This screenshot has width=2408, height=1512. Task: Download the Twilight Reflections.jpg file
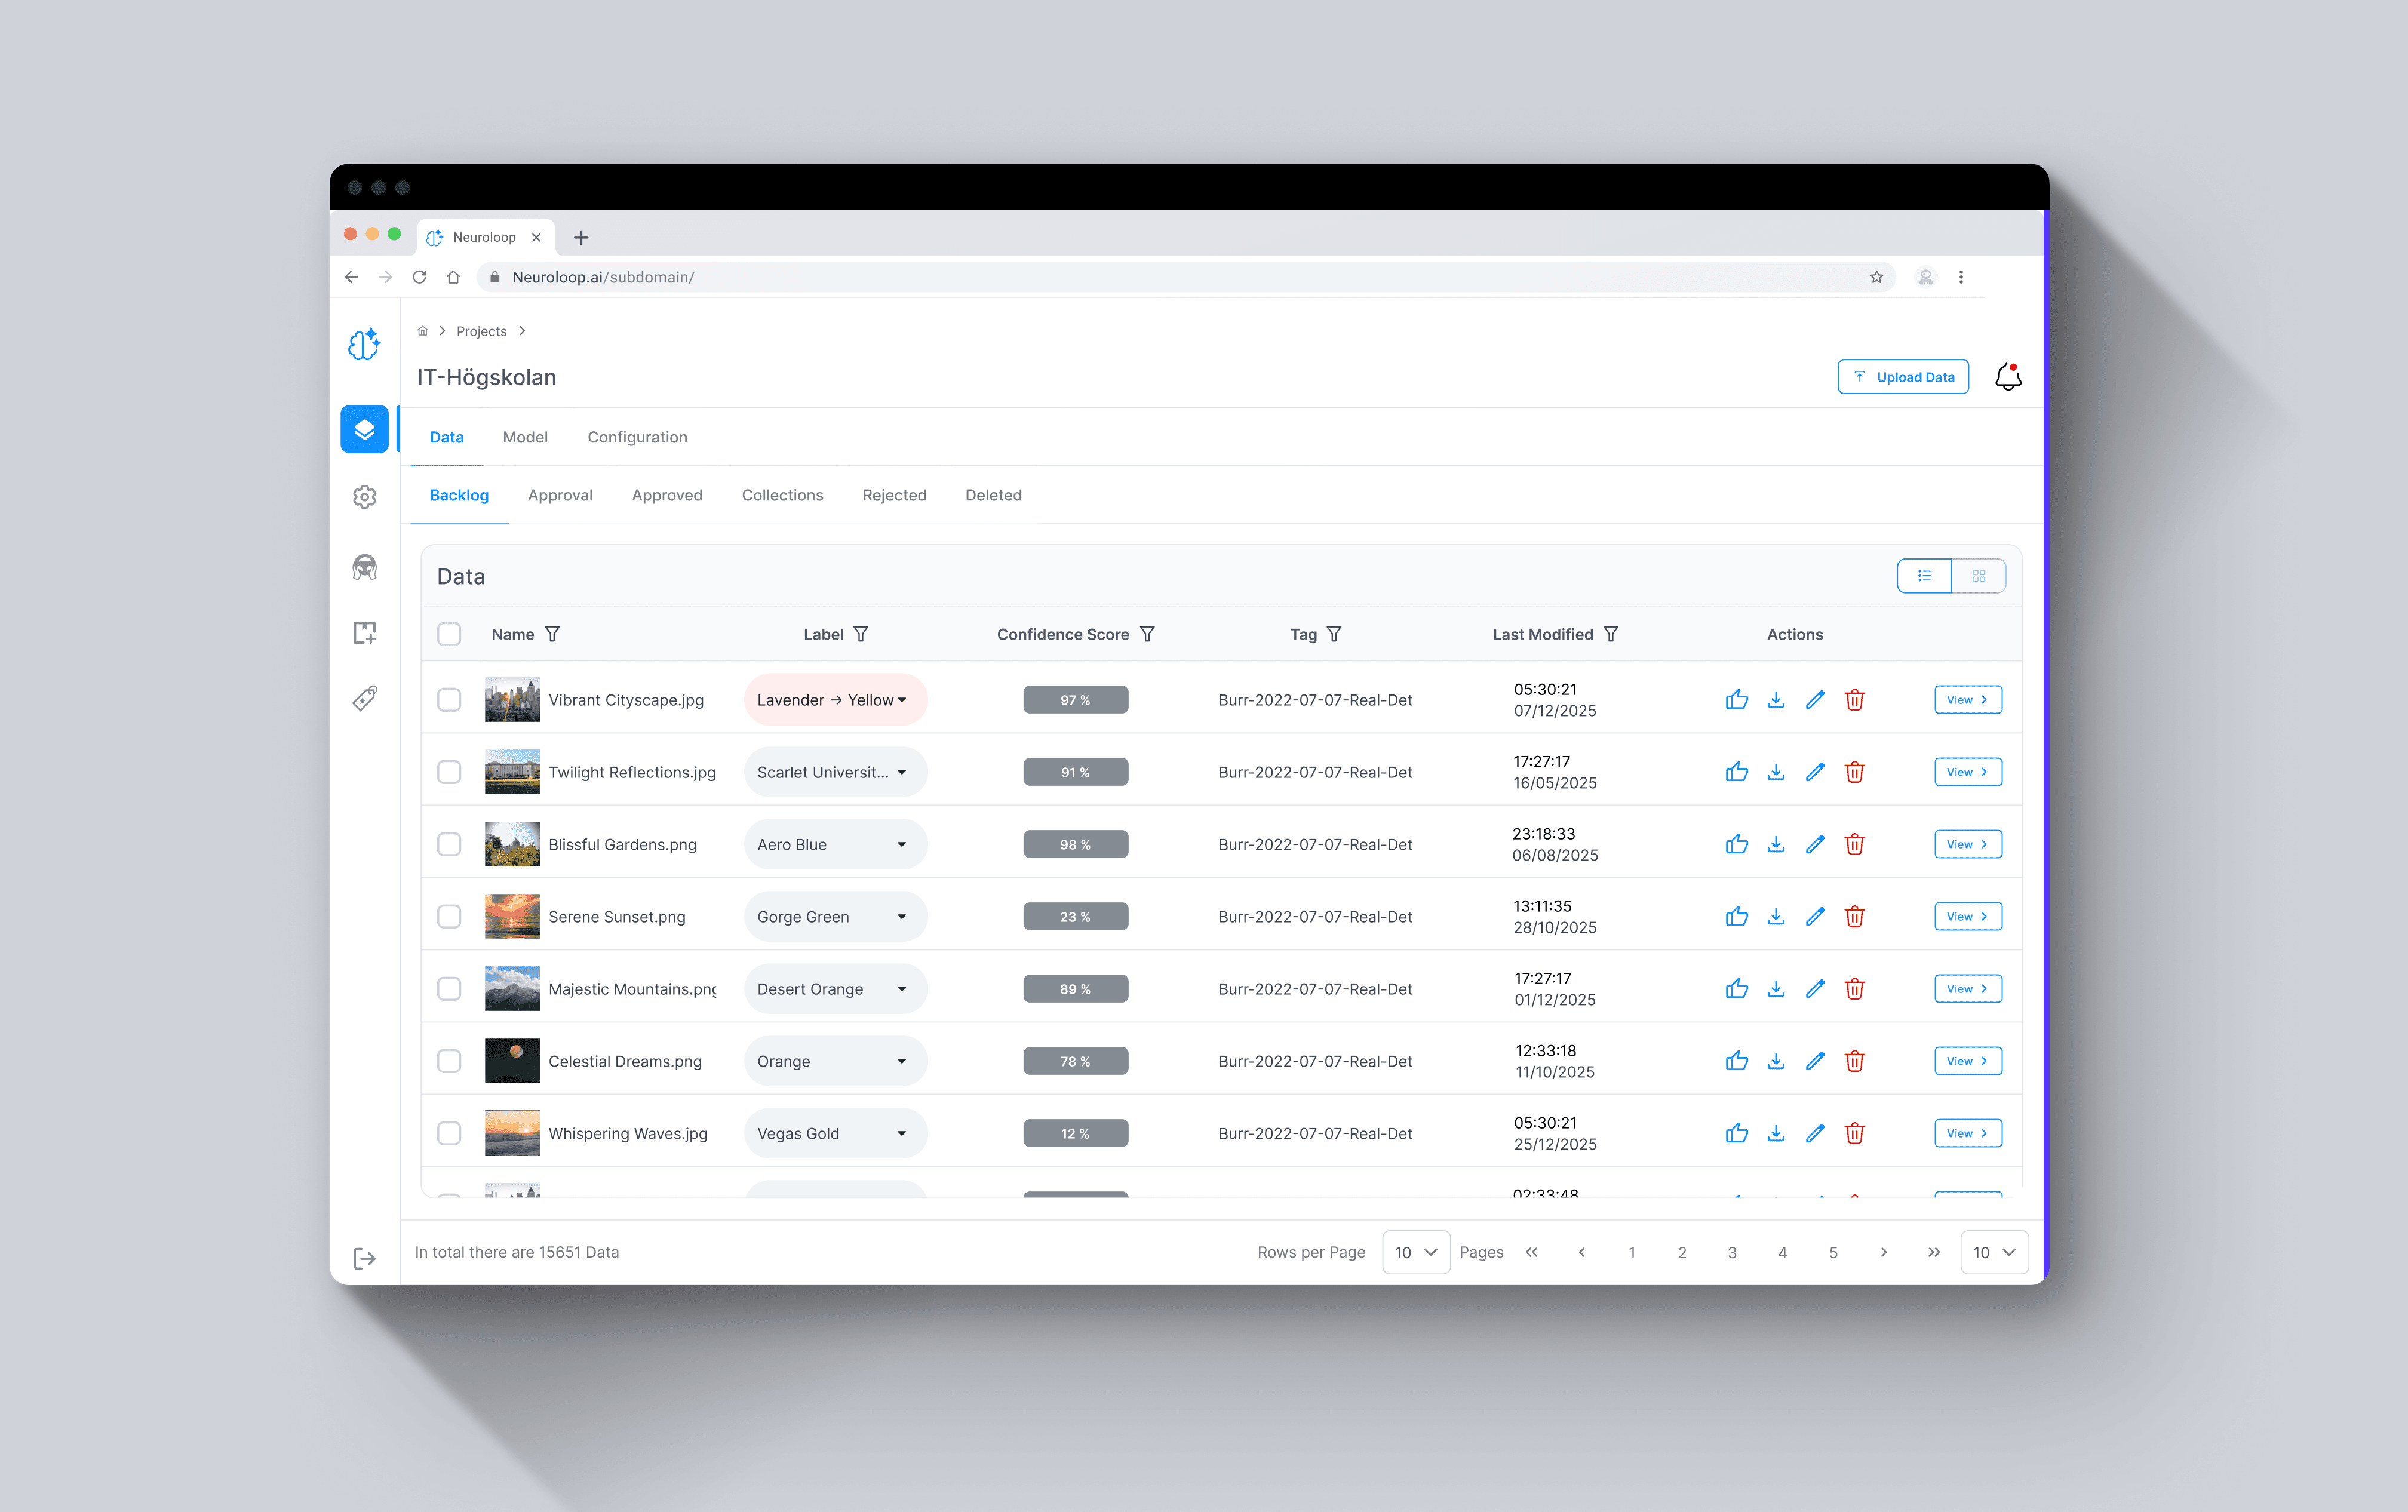[1775, 772]
